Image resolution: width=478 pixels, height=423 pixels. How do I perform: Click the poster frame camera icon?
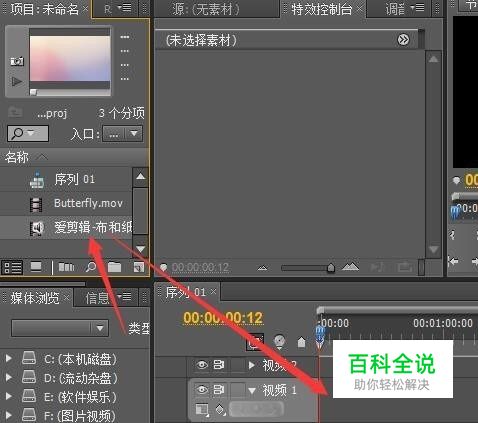[x=17, y=61]
